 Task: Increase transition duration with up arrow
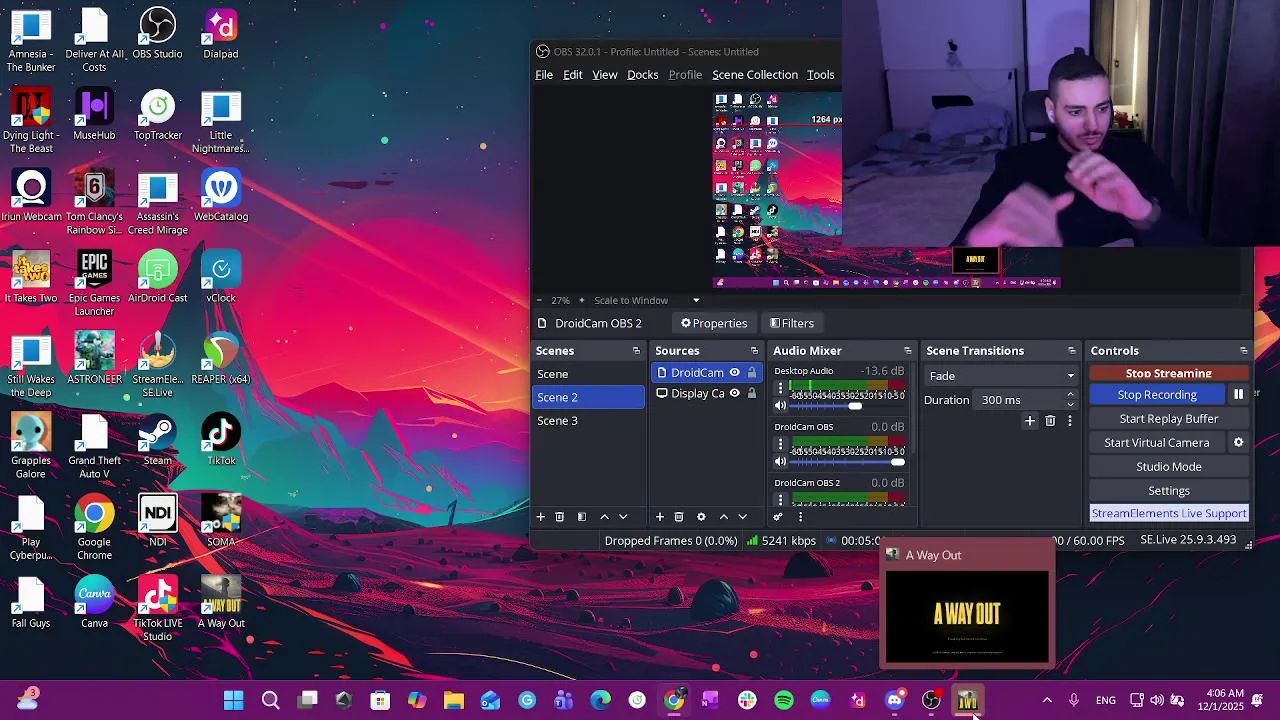click(1070, 395)
